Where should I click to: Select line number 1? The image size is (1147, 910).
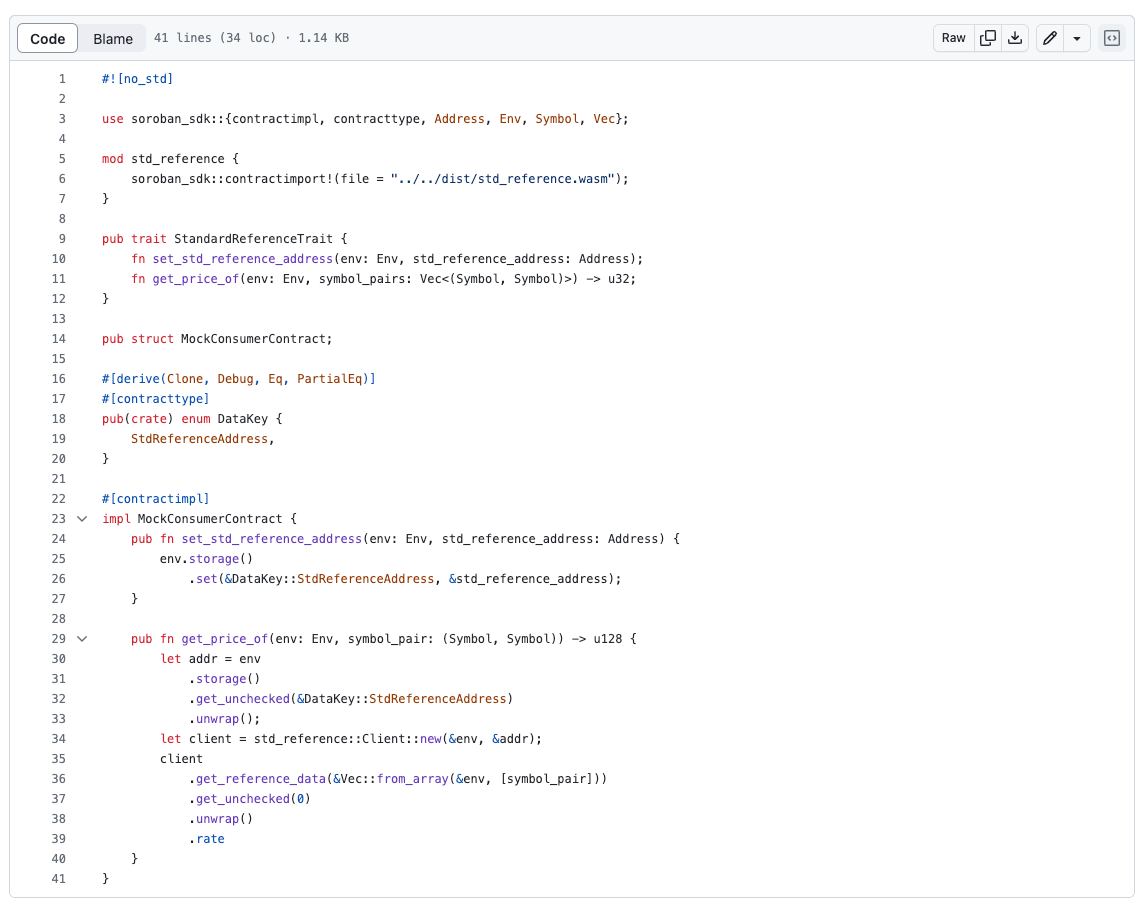click(x=62, y=79)
